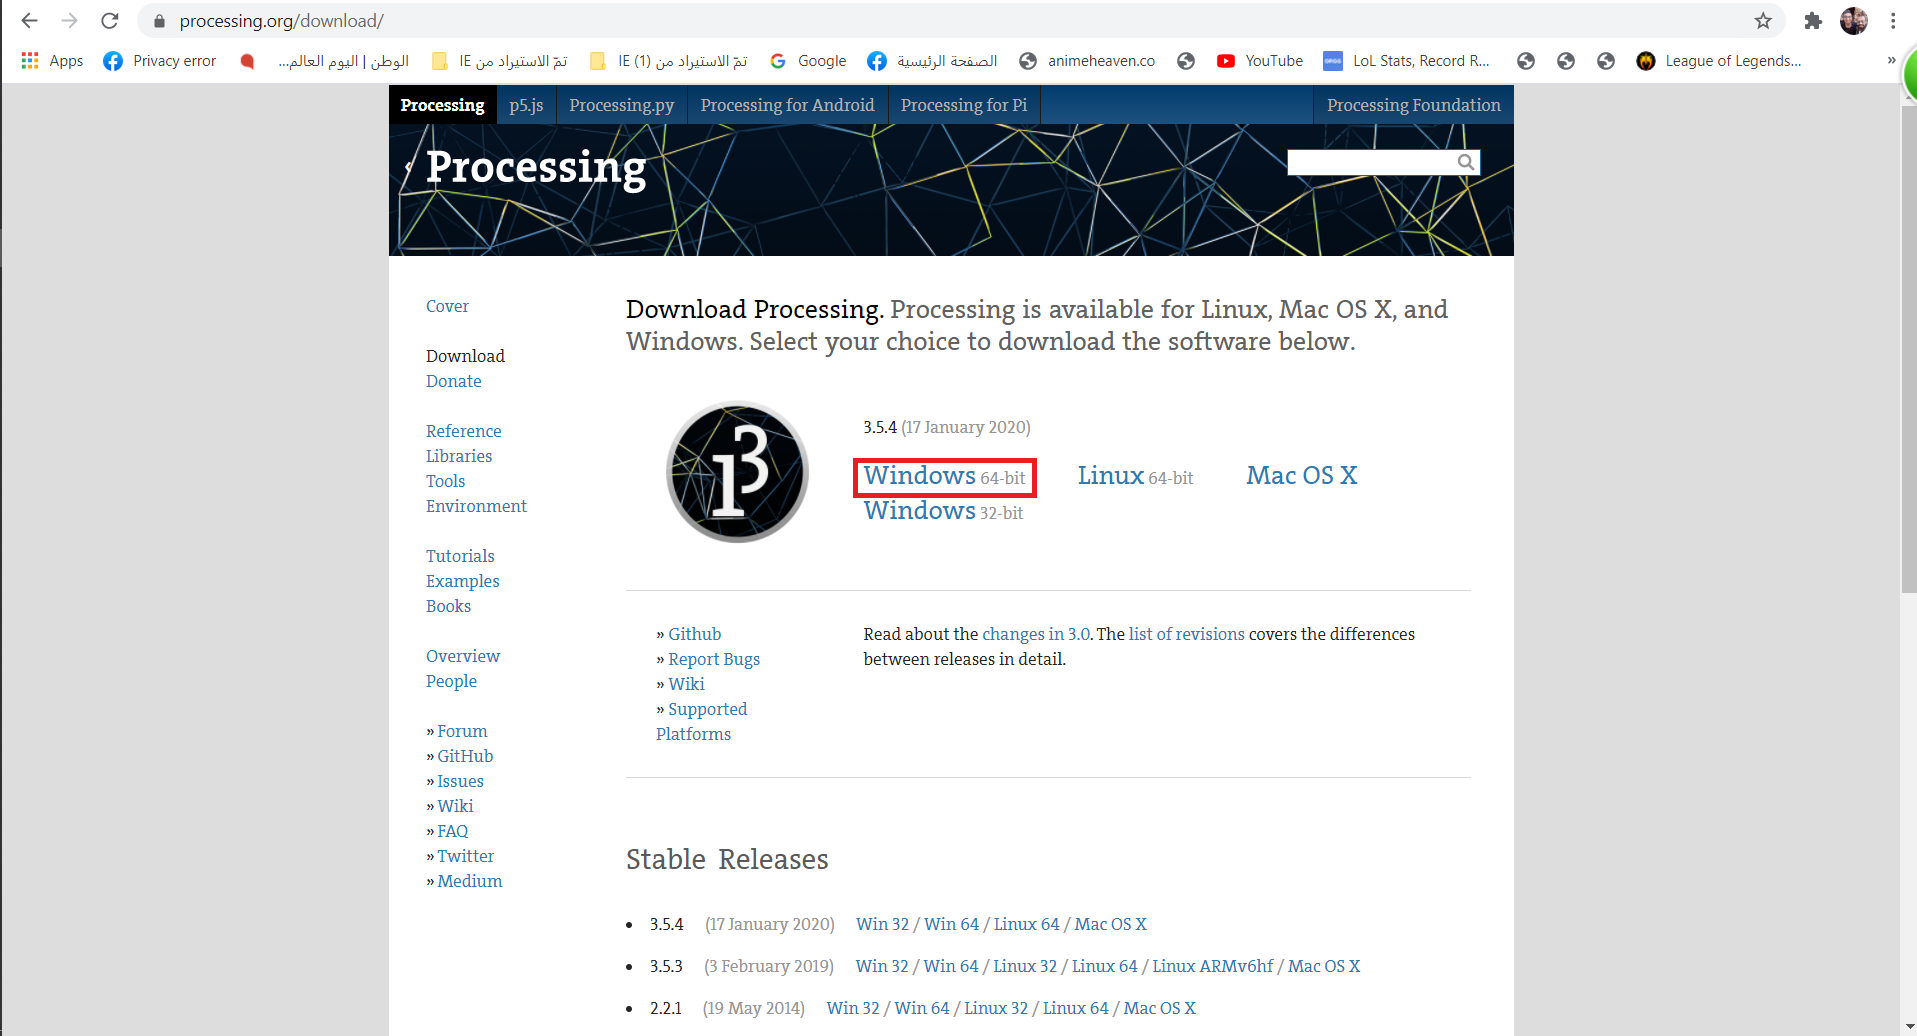Open the Chrome three-dot menu
The width and height of the screenshot is (1917, 1036).
click(x=1893, y=21)
